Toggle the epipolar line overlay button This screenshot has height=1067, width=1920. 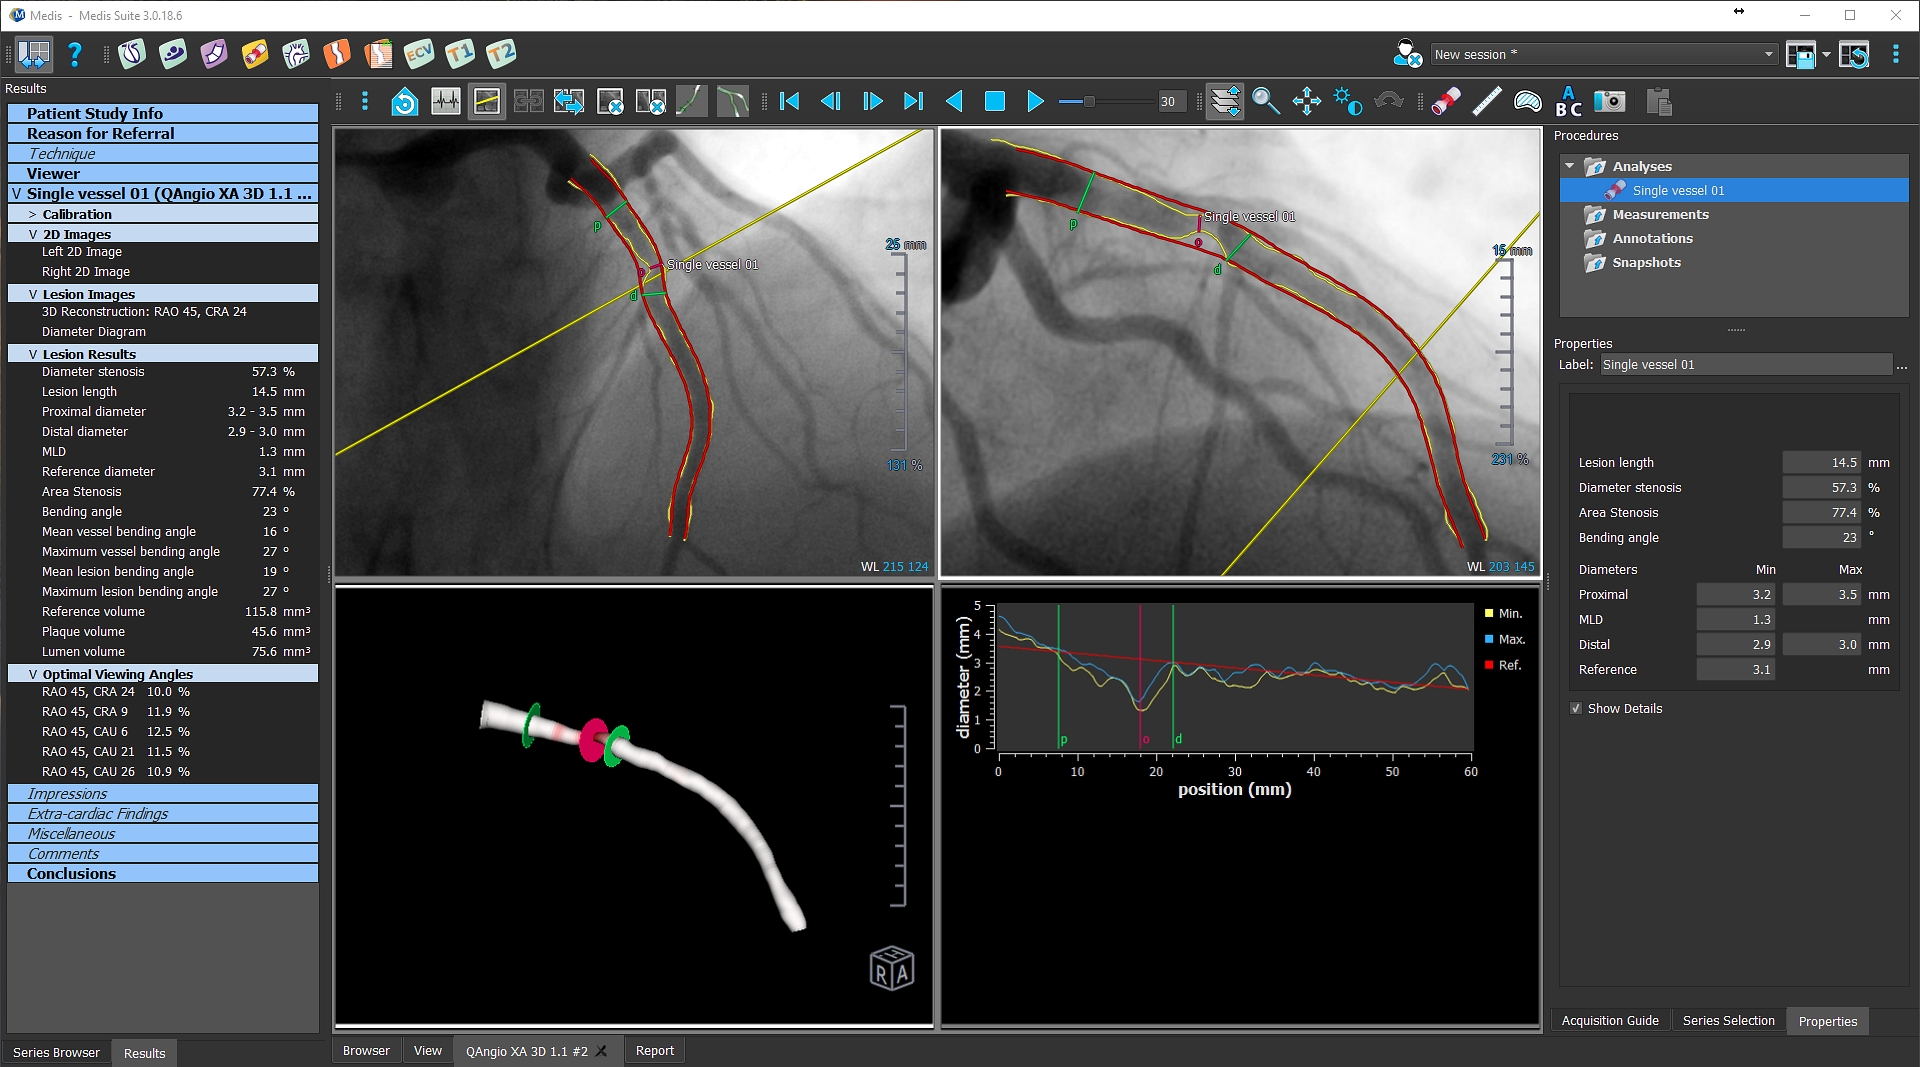(487, 101)
